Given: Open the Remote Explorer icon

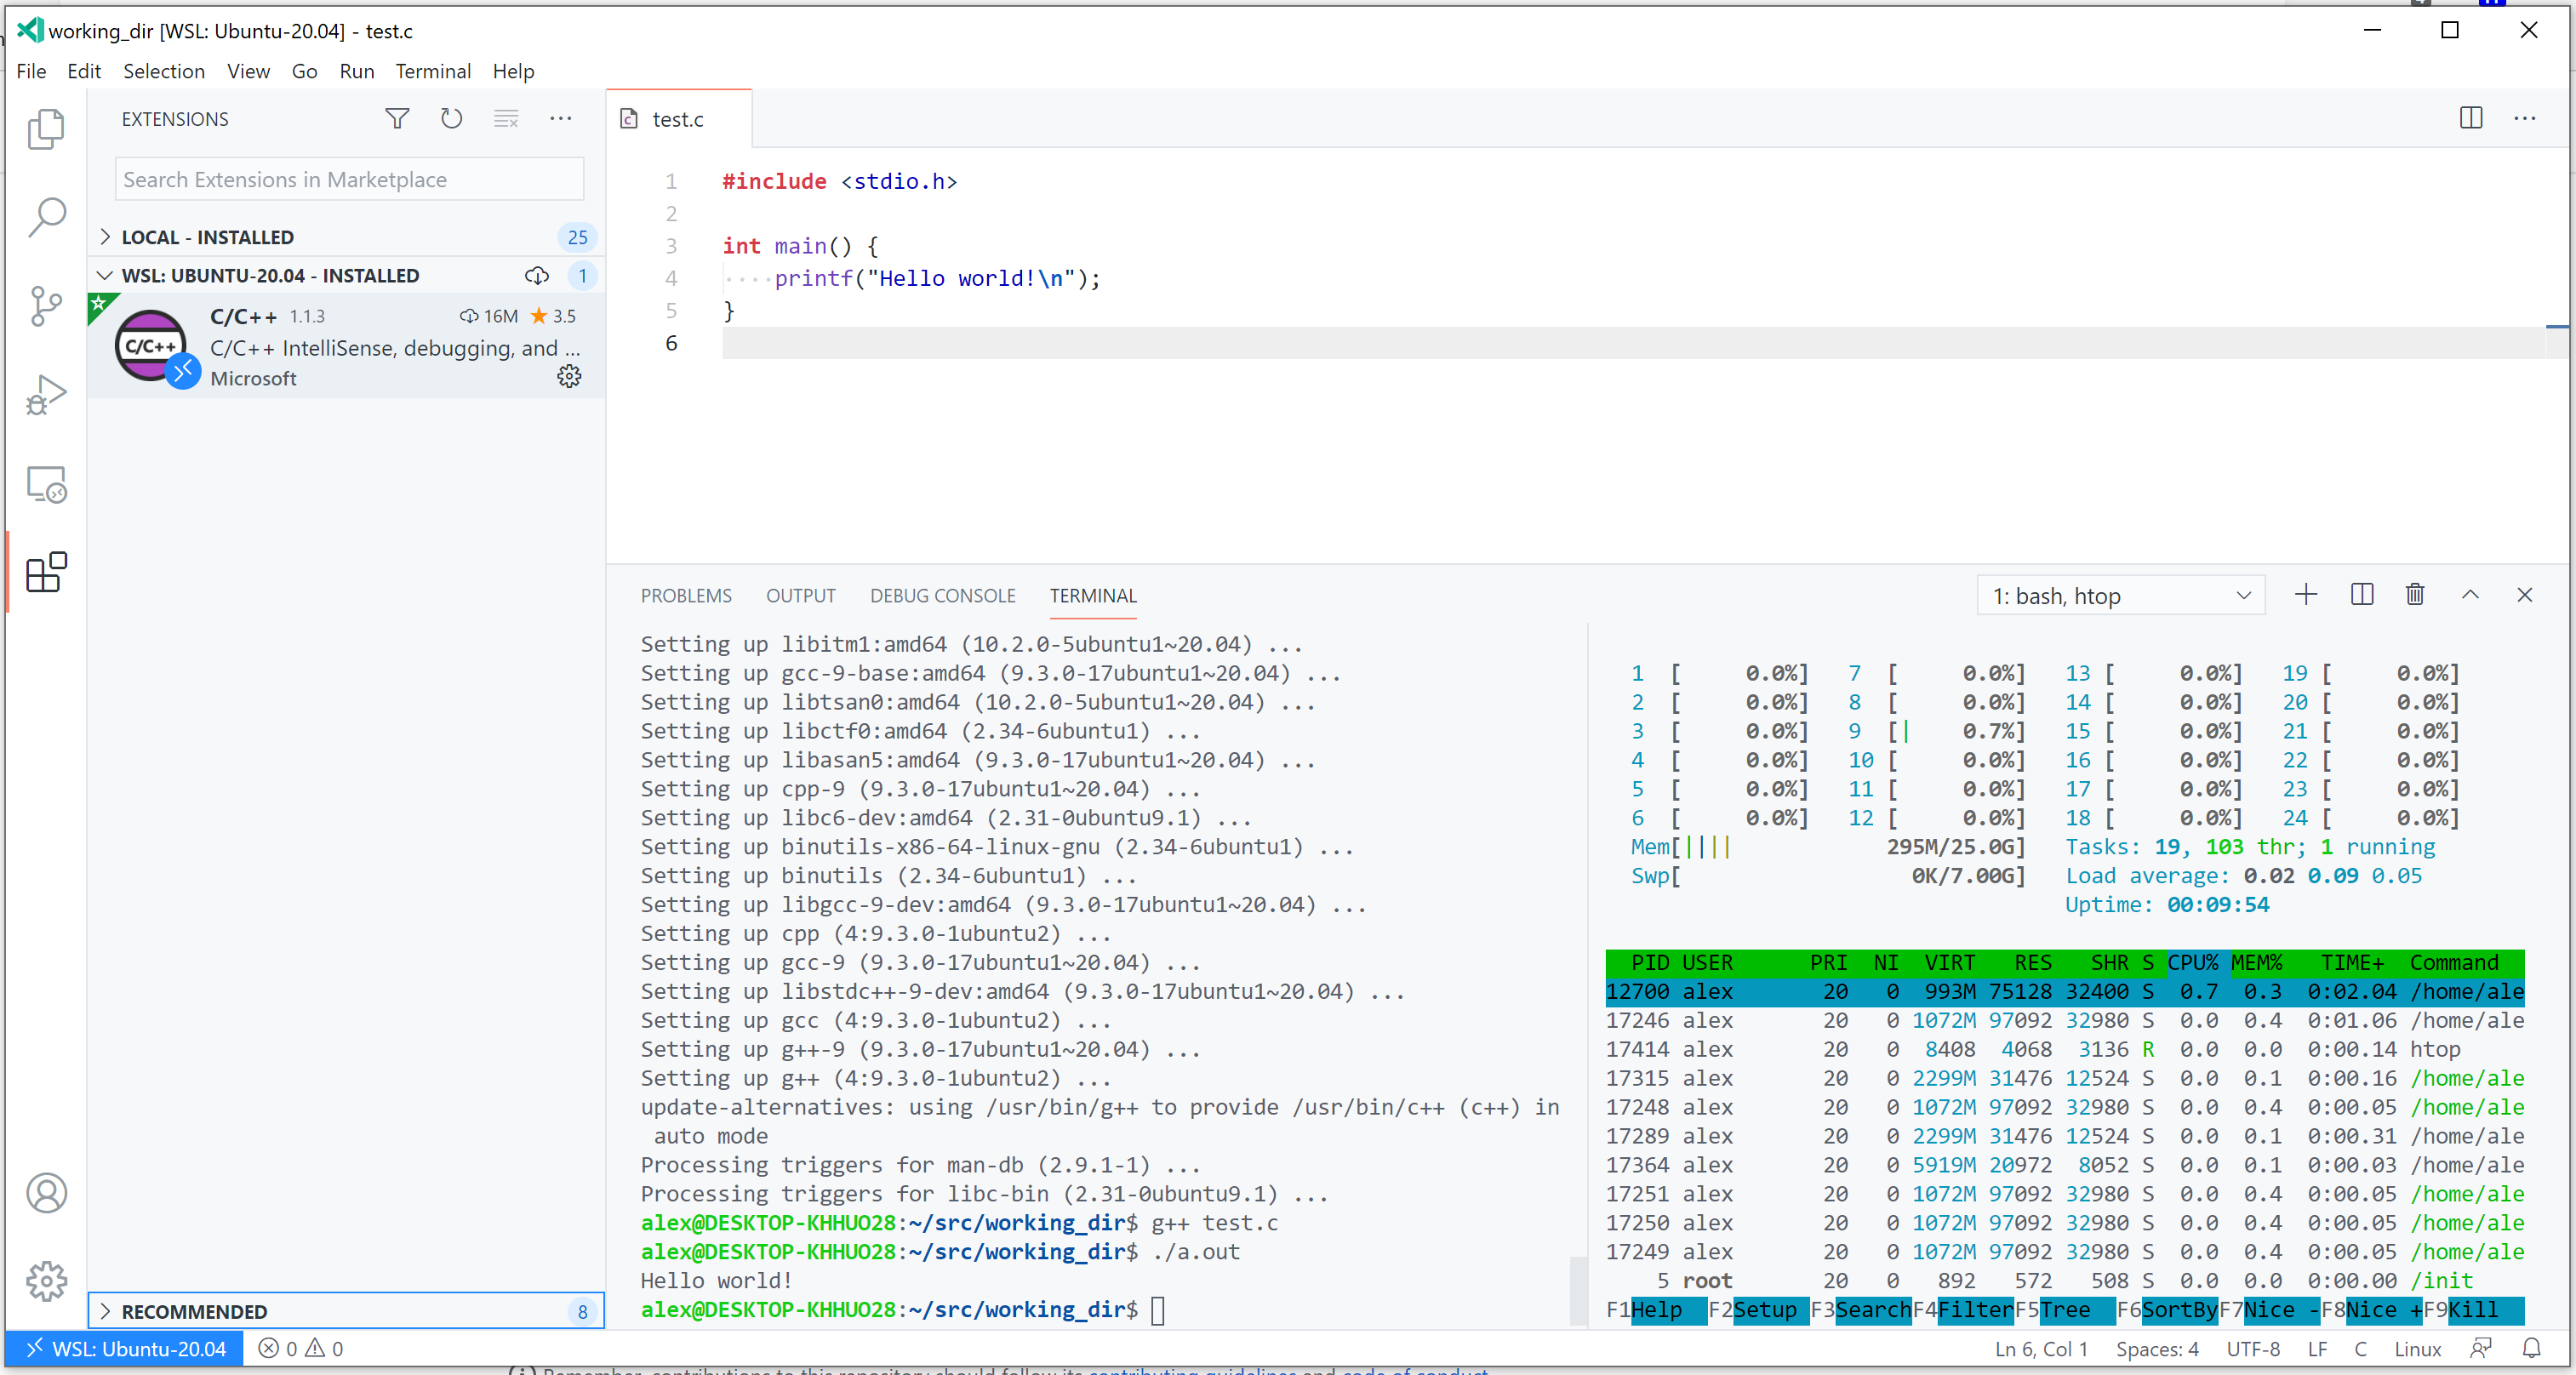Looking at the screenshot, I should 46,483.
